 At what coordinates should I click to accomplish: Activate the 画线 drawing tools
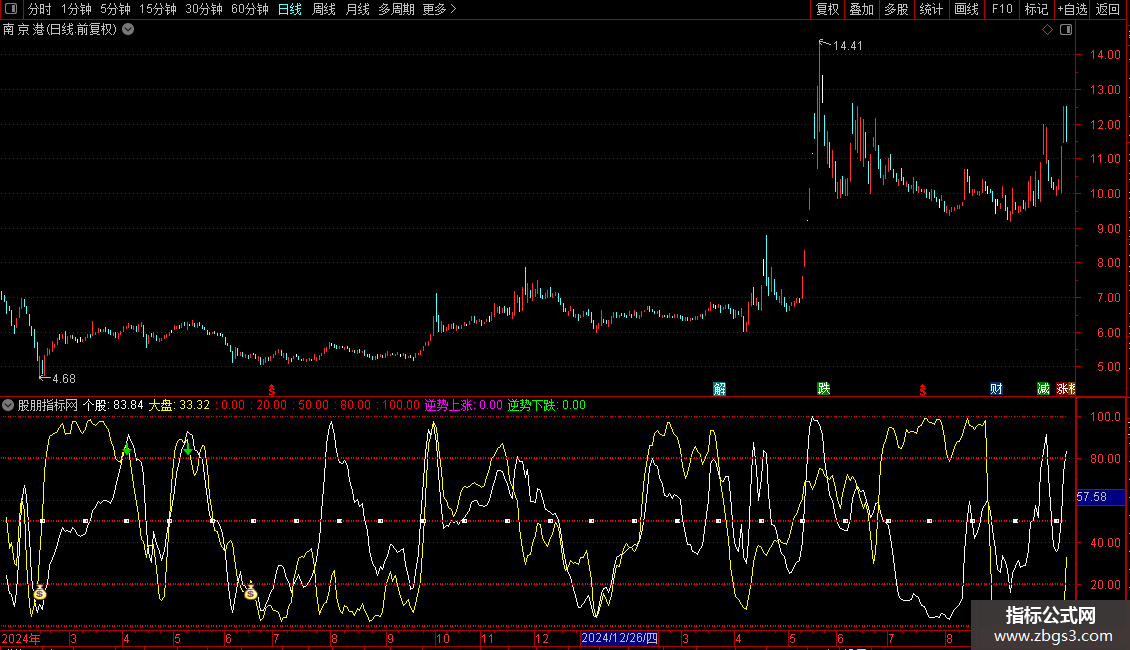coord(966,9)
